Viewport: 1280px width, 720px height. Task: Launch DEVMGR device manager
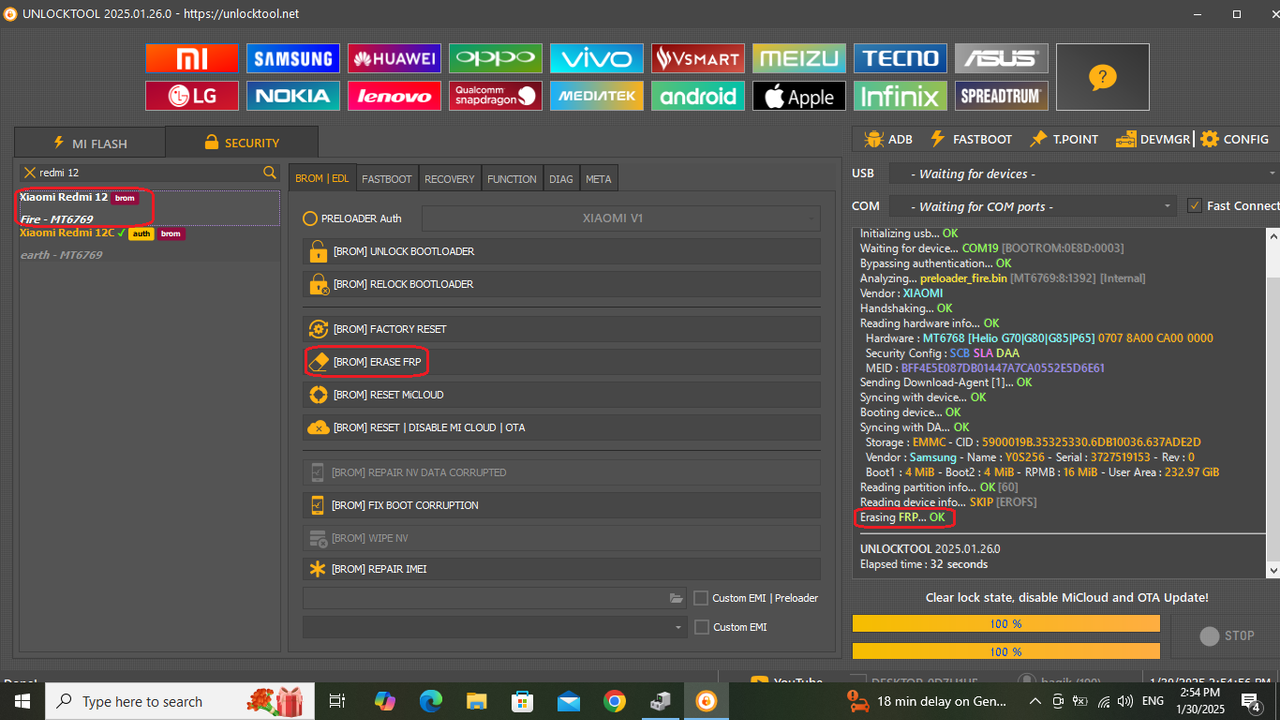click(x=1152, y=139)
